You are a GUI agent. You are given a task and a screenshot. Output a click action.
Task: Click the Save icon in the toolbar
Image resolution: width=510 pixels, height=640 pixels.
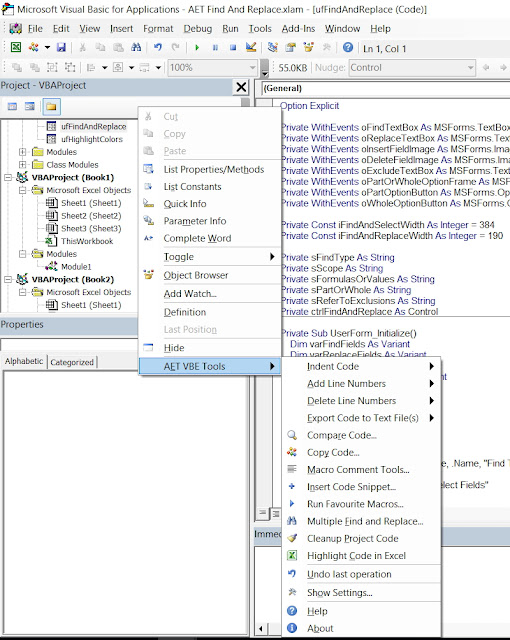click(x=61, y=48)
